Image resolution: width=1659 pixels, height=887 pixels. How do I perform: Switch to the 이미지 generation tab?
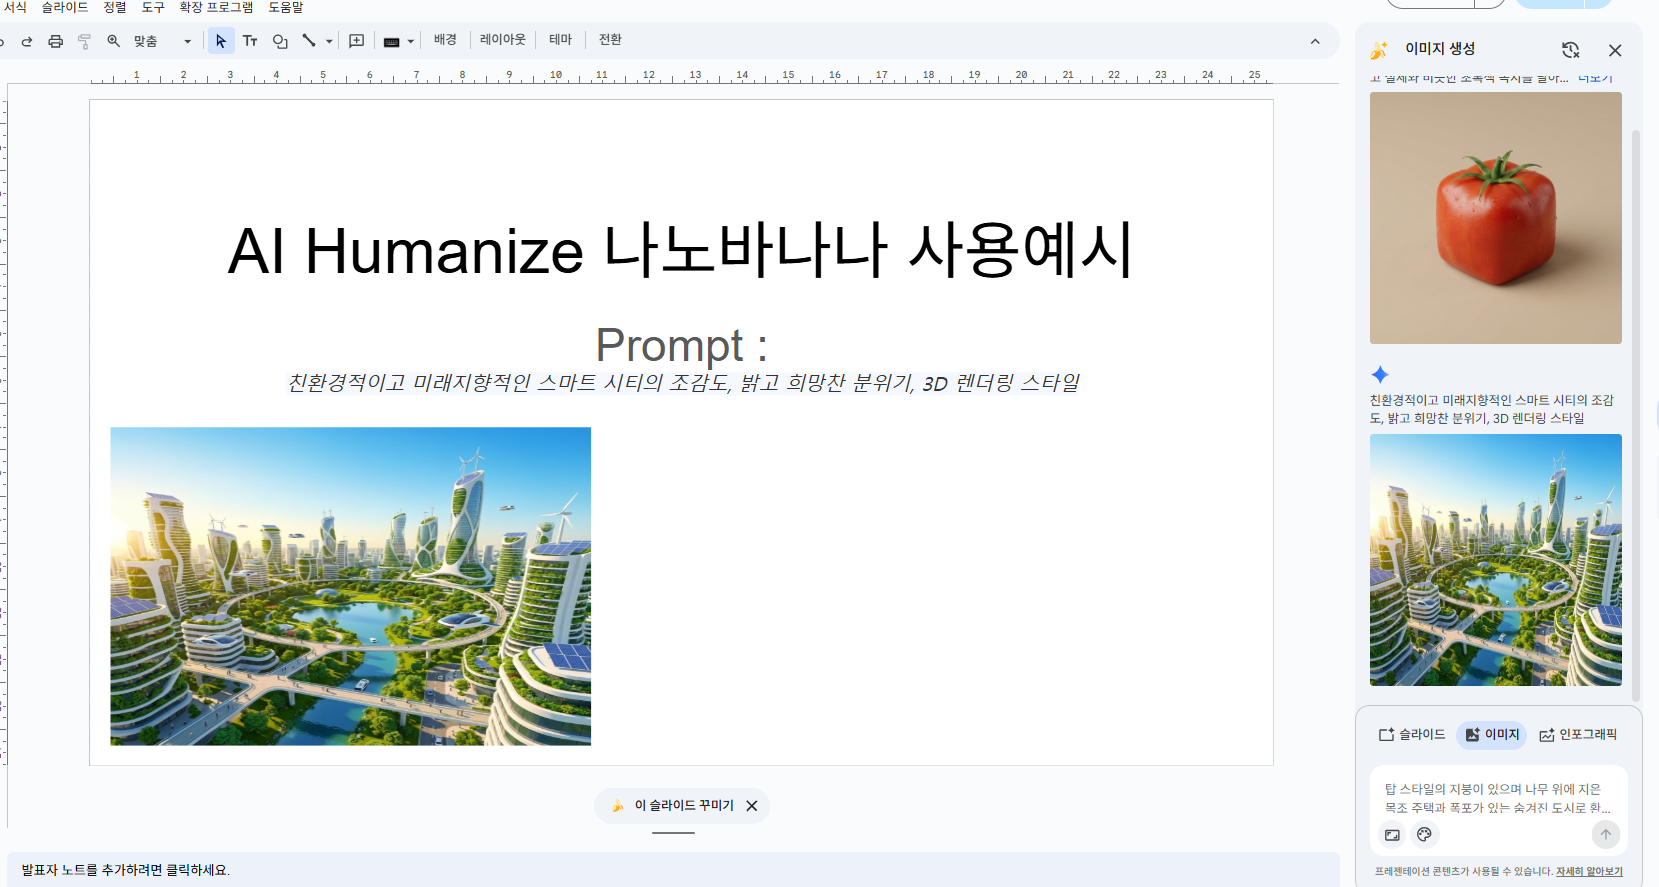pos(1492,734)
